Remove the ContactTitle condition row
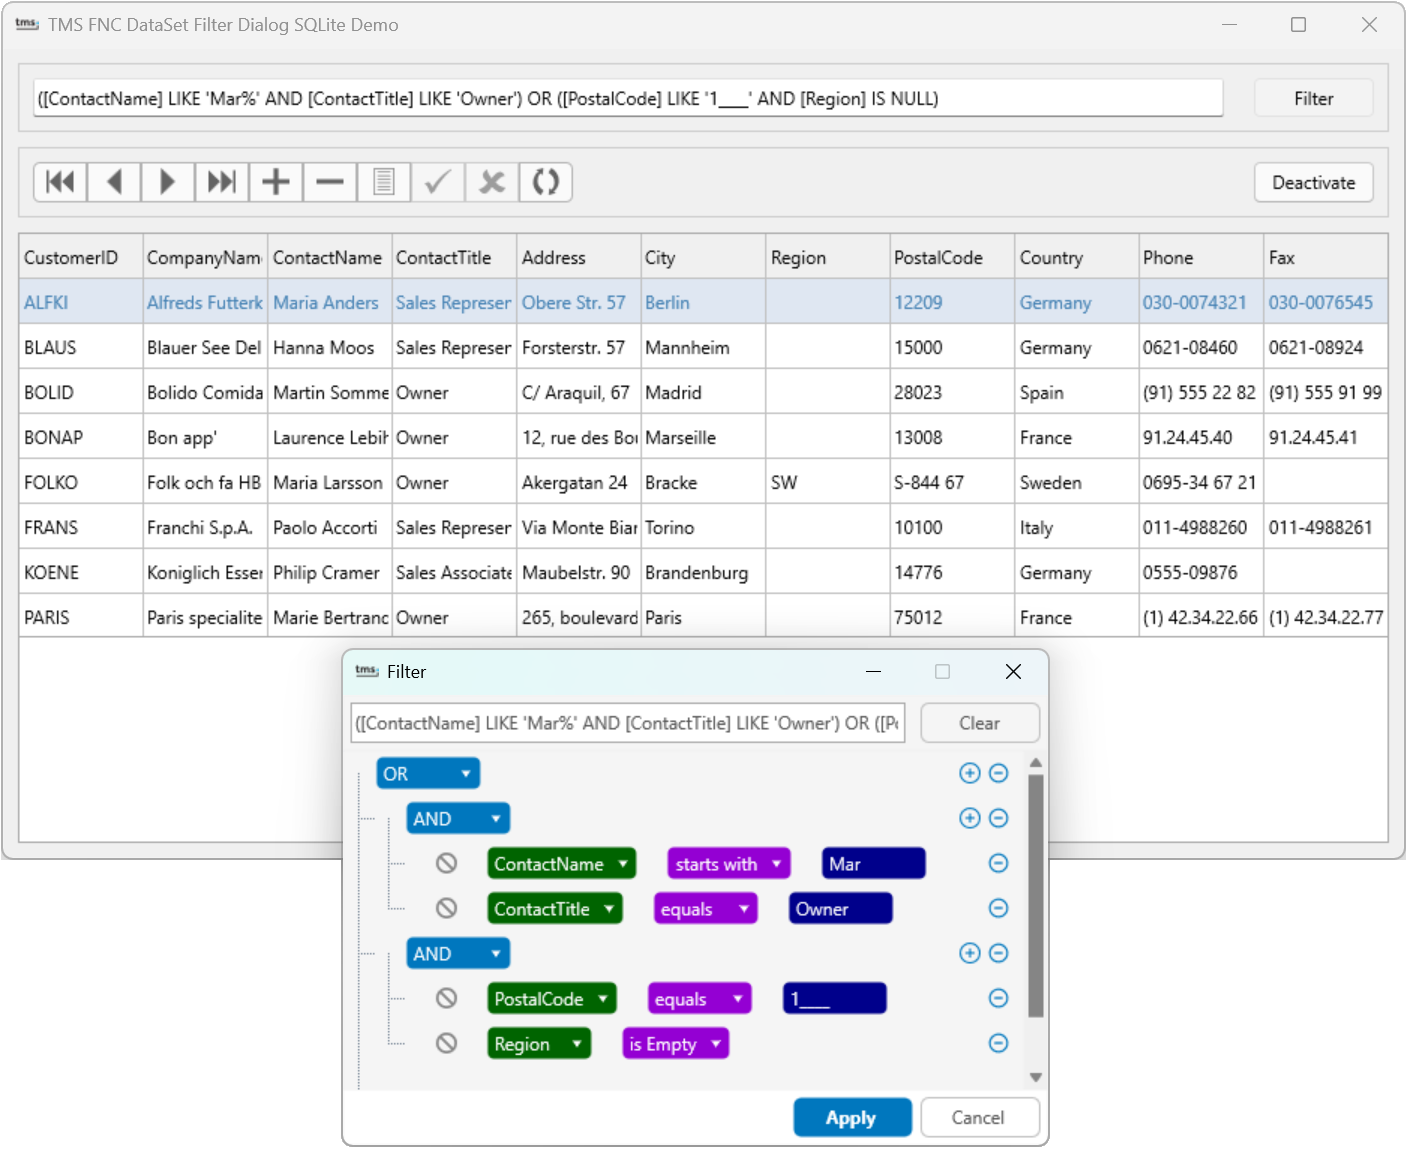The height and width of the screenshot is (1149, 1408). pos(998,908)
